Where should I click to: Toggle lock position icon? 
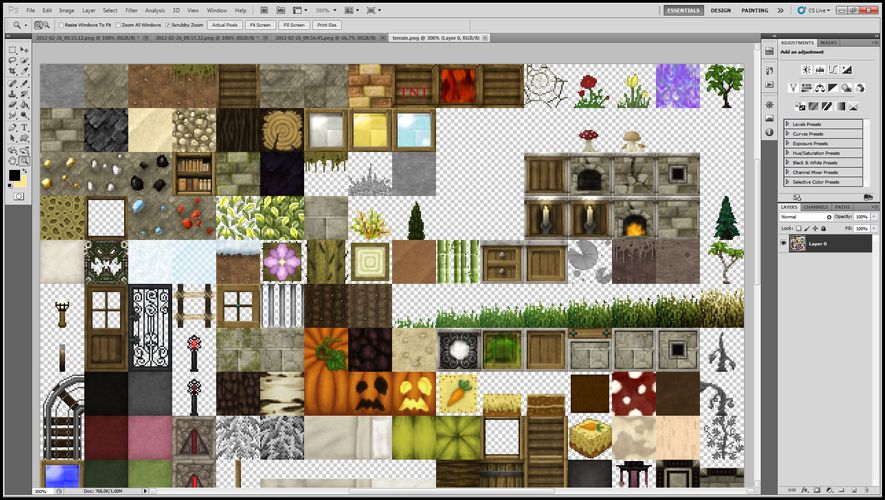(816, 229)
